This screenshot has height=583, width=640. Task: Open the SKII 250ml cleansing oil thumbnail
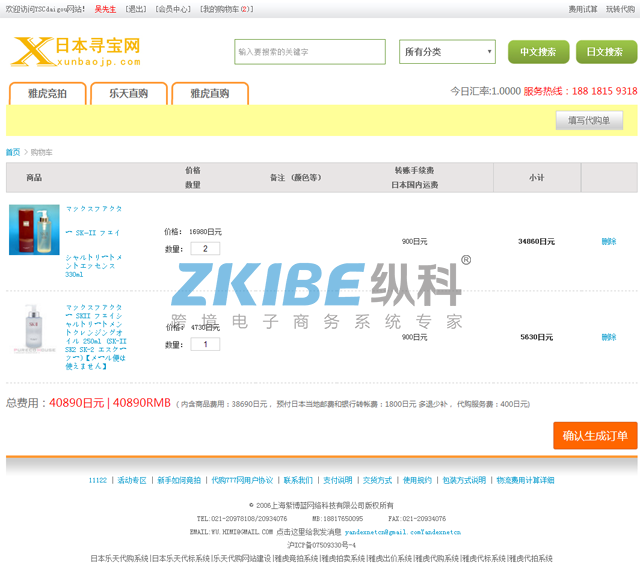tap(33, 329)
